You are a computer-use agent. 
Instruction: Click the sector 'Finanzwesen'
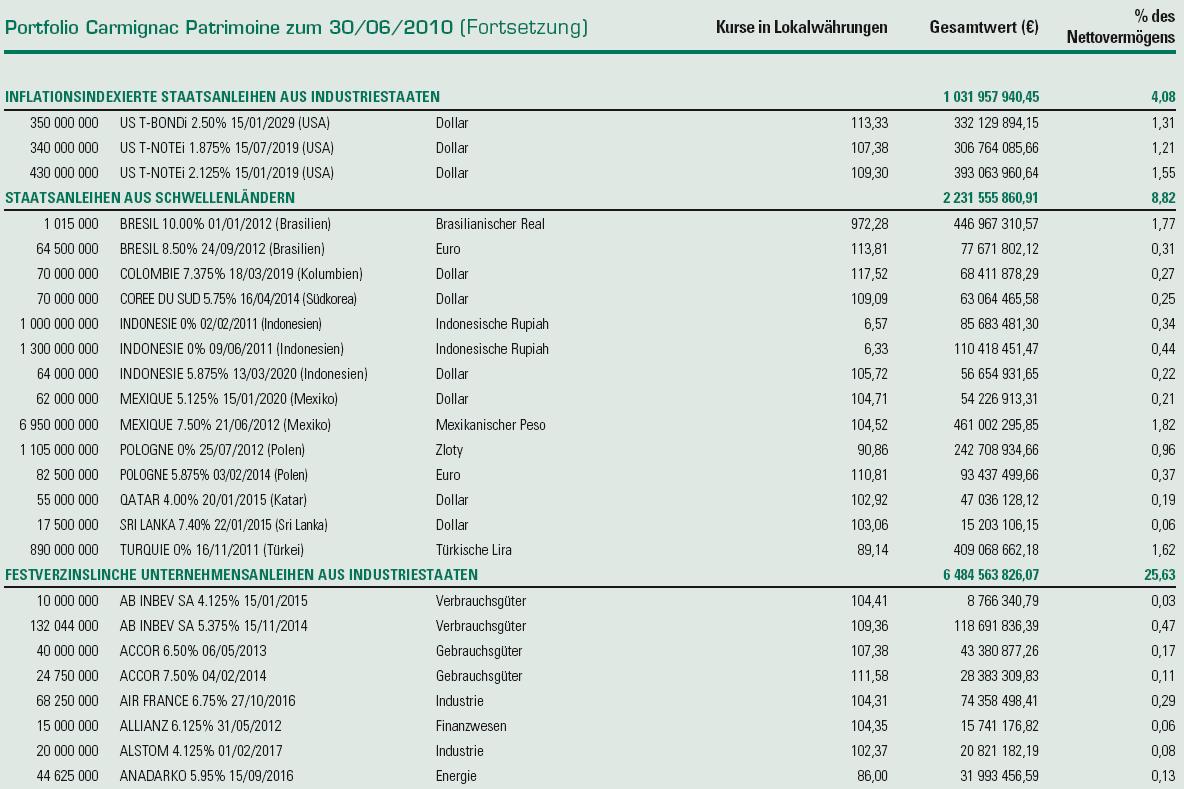[x=471, y=726]
